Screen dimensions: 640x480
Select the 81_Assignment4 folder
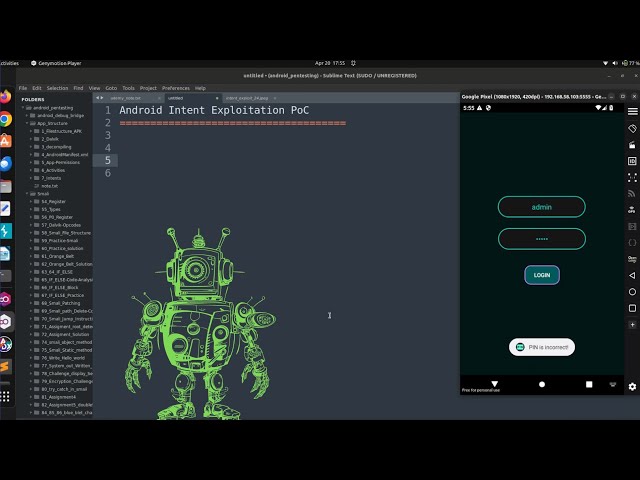click(58, 397)
